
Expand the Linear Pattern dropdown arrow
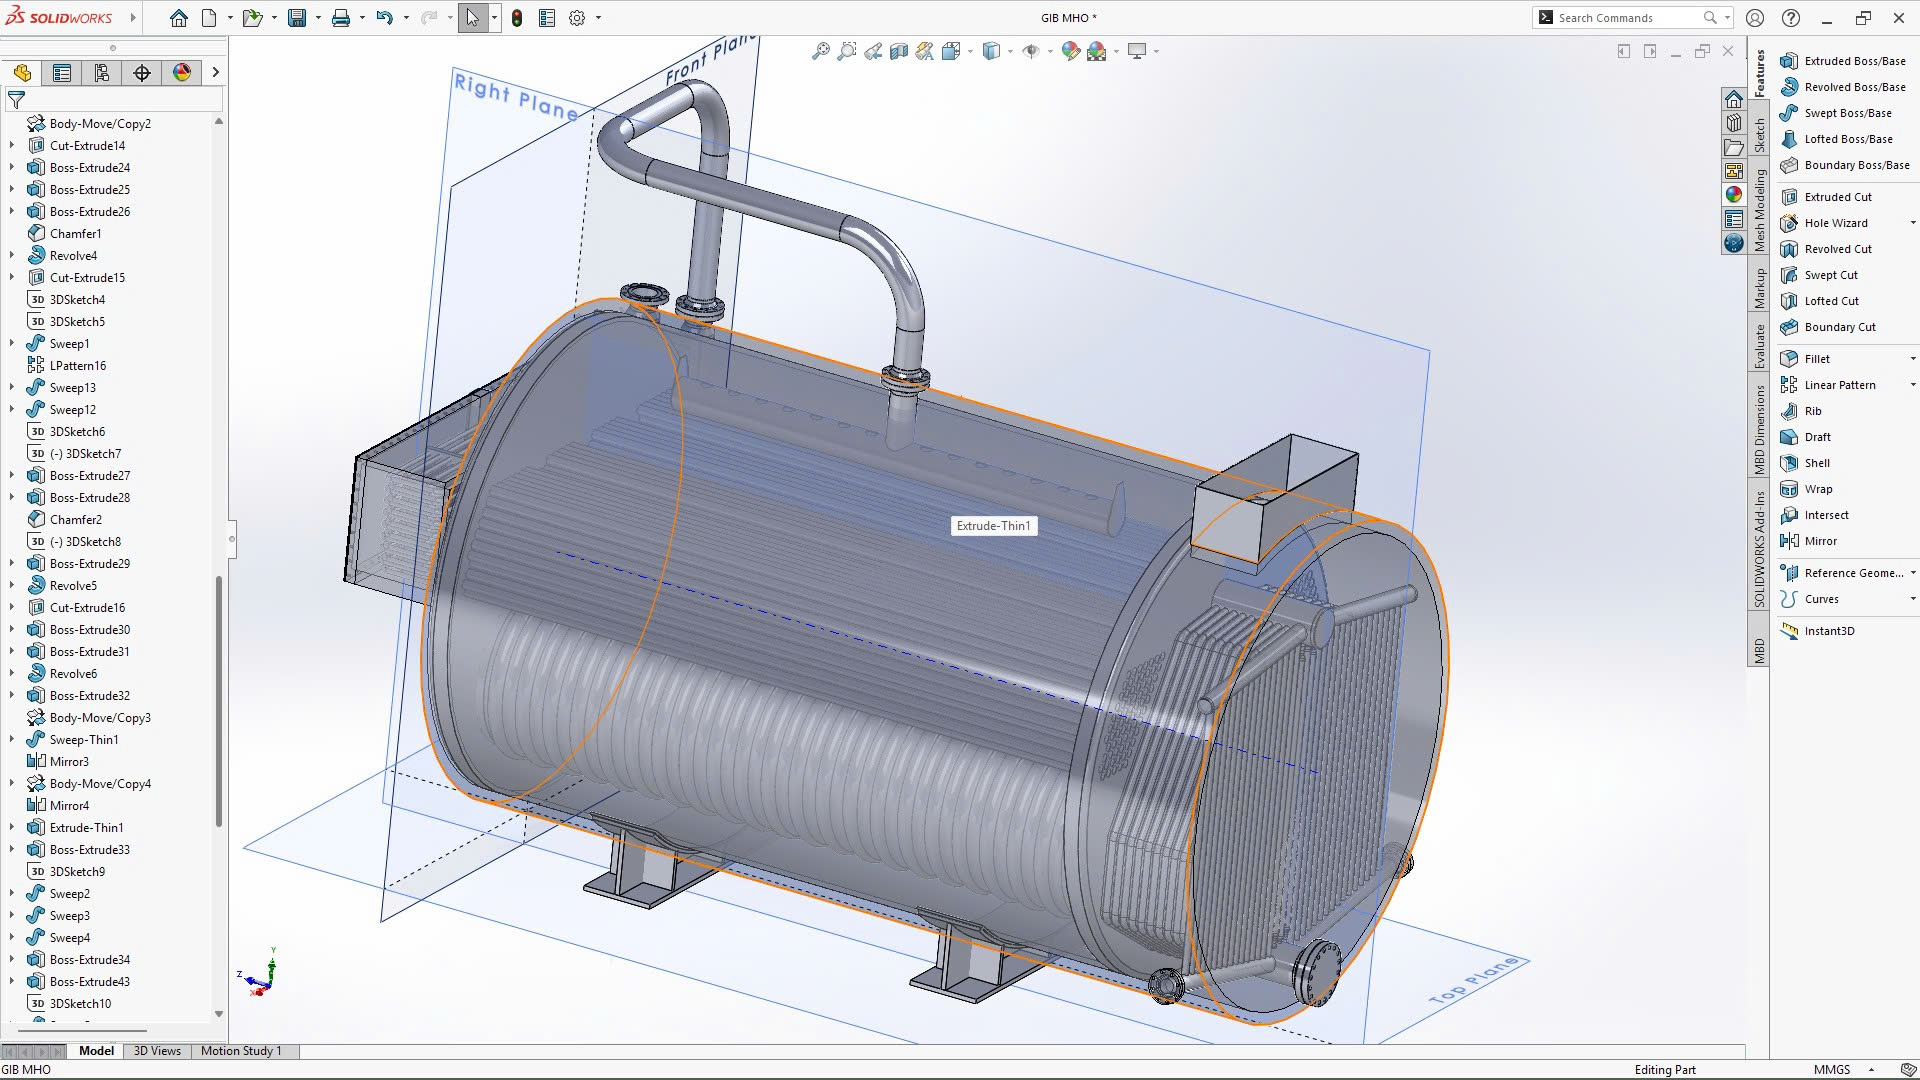pos(1912,385)
